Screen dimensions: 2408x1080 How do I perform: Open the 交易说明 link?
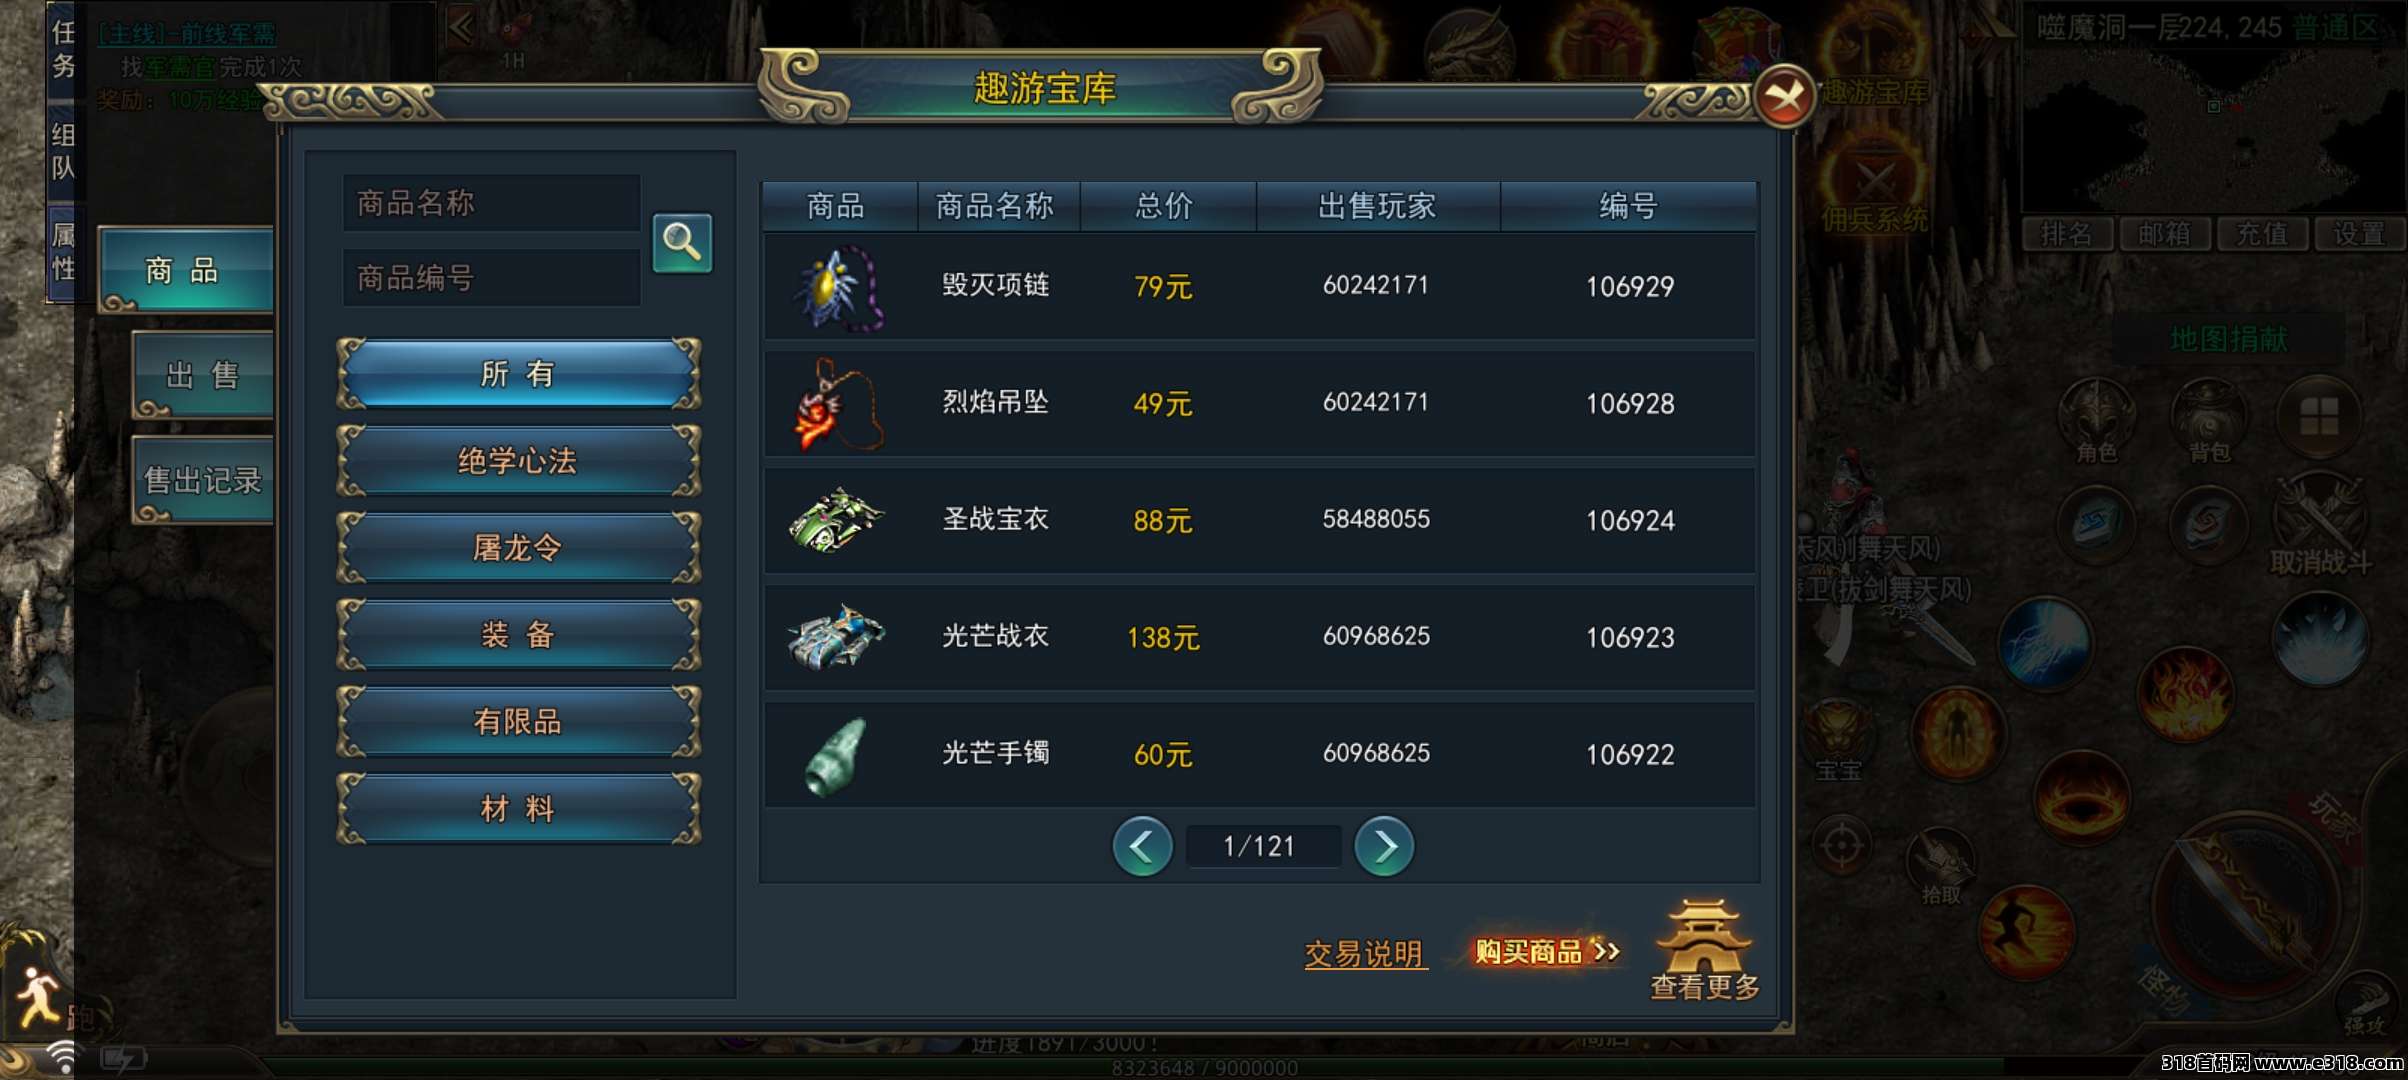1365,953
